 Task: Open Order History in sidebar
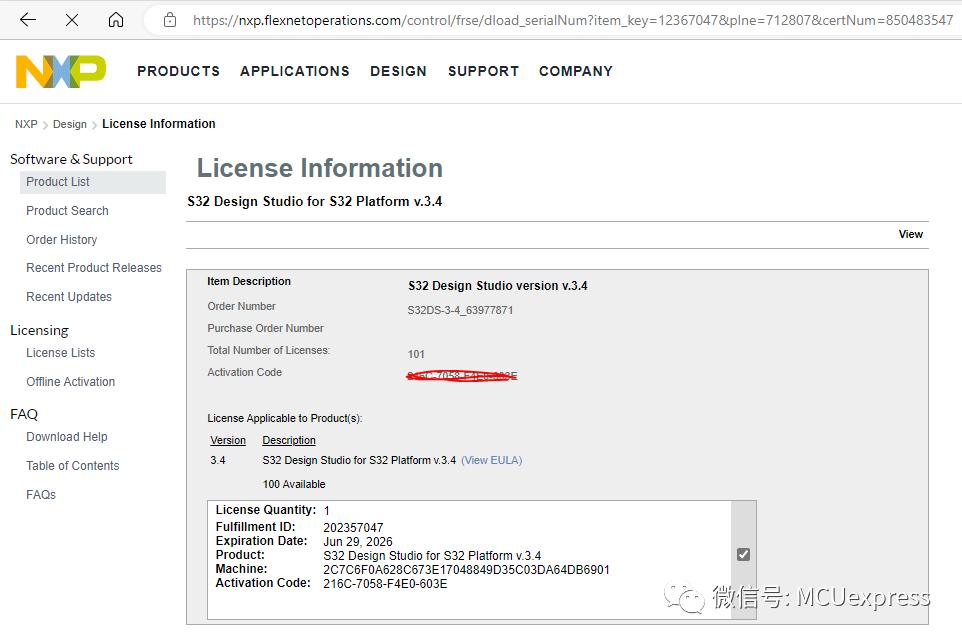(x=61, y=239)
